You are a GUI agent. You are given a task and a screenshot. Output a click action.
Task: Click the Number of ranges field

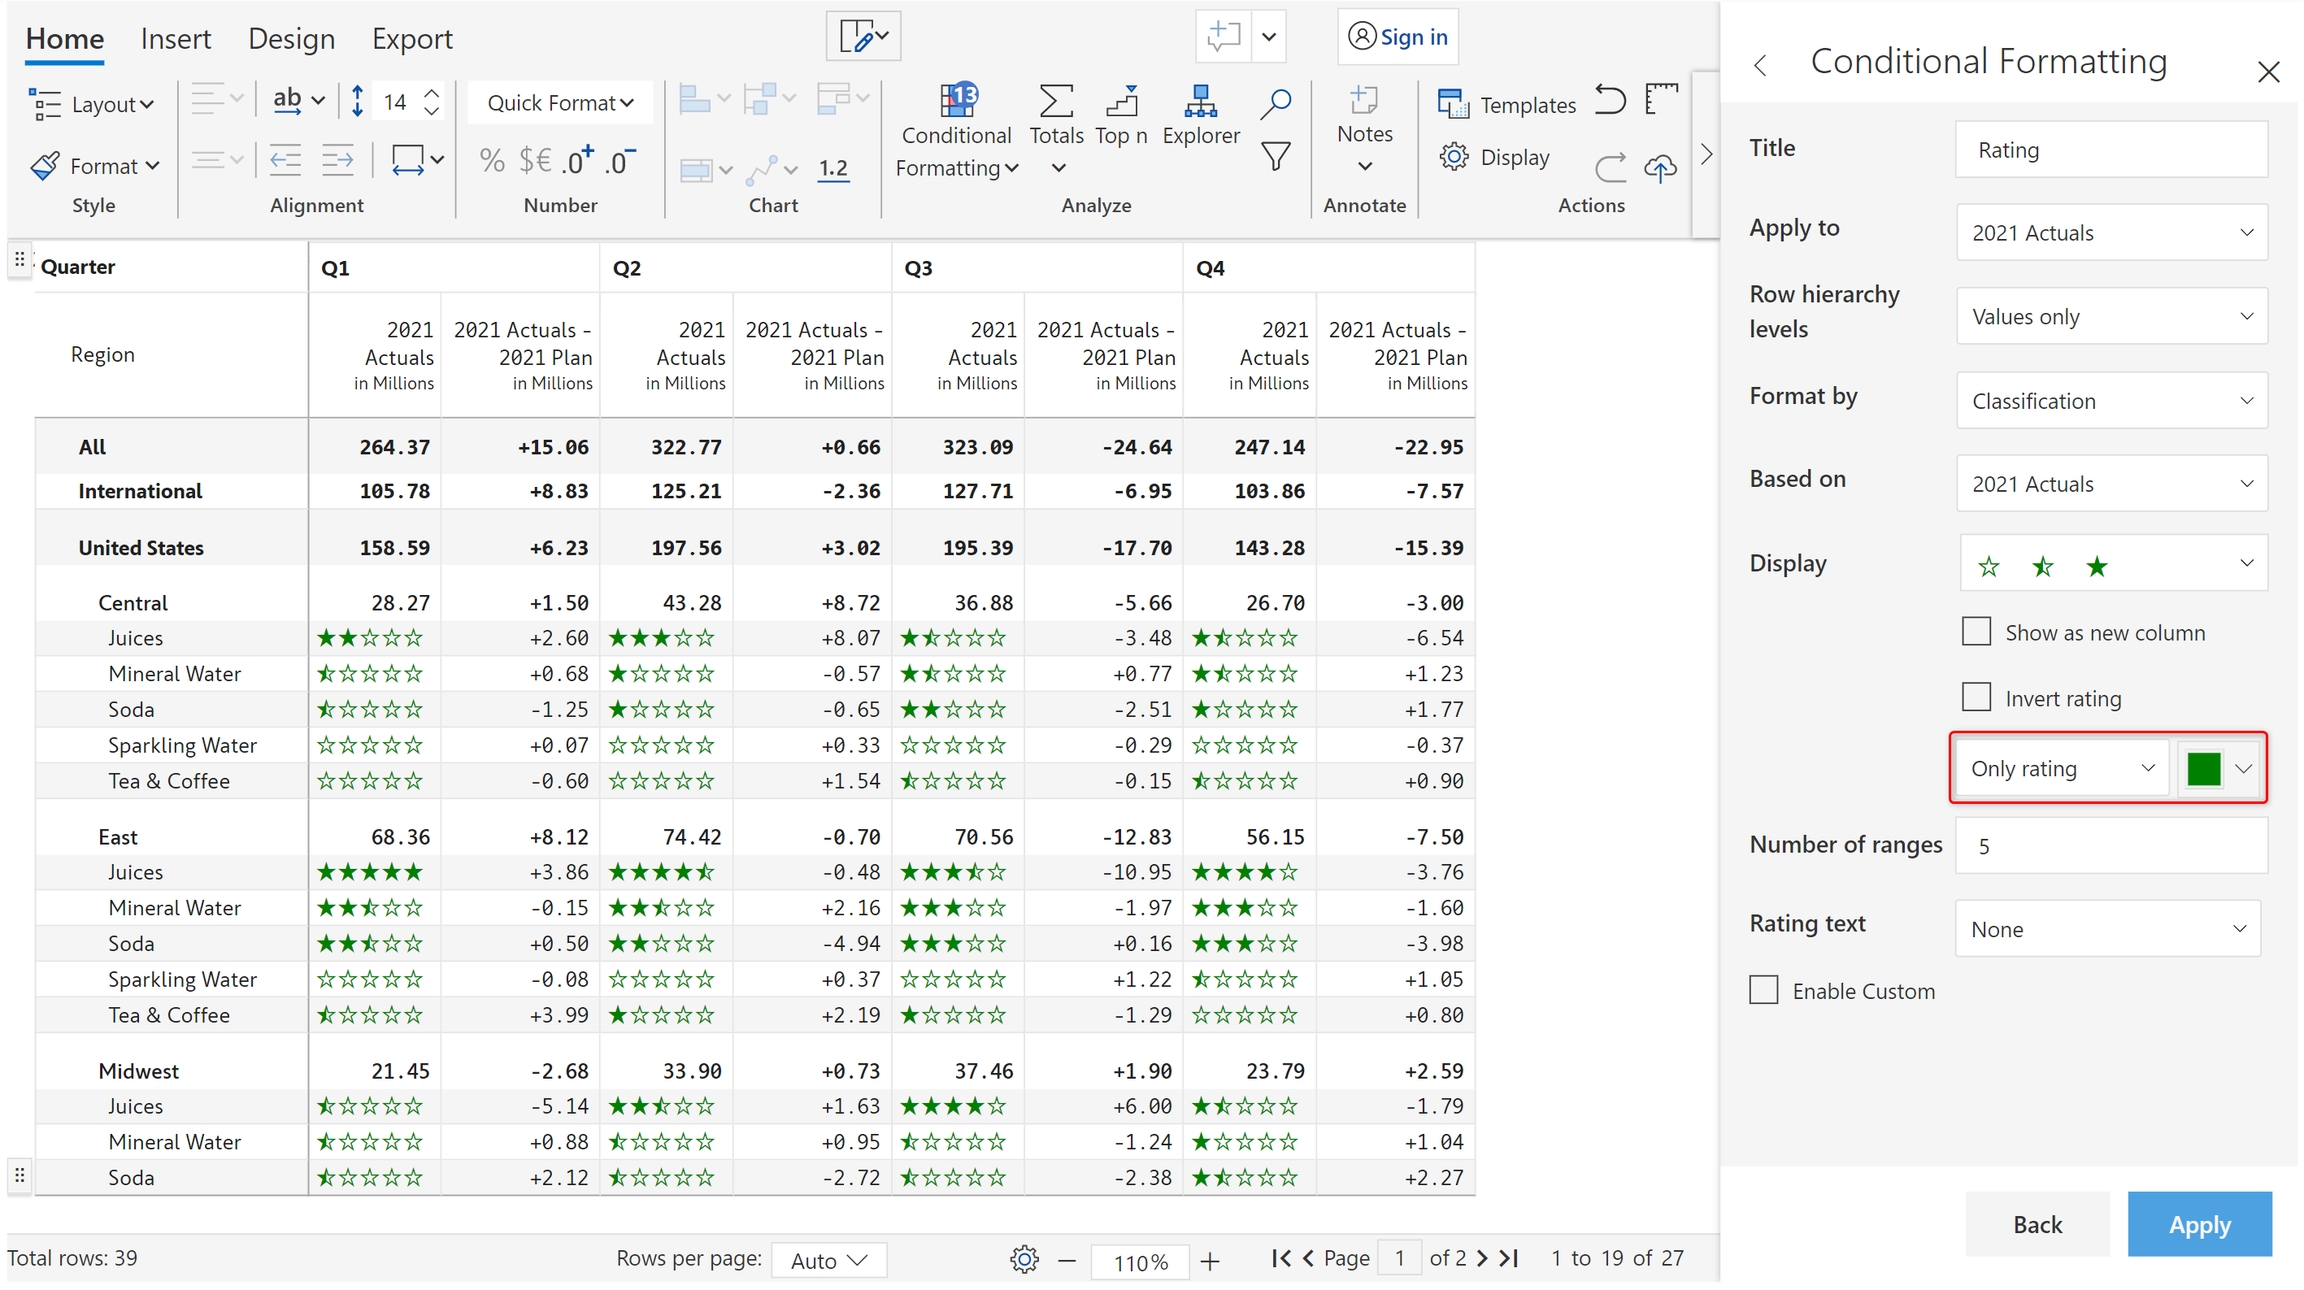(x=2111, y=846)
